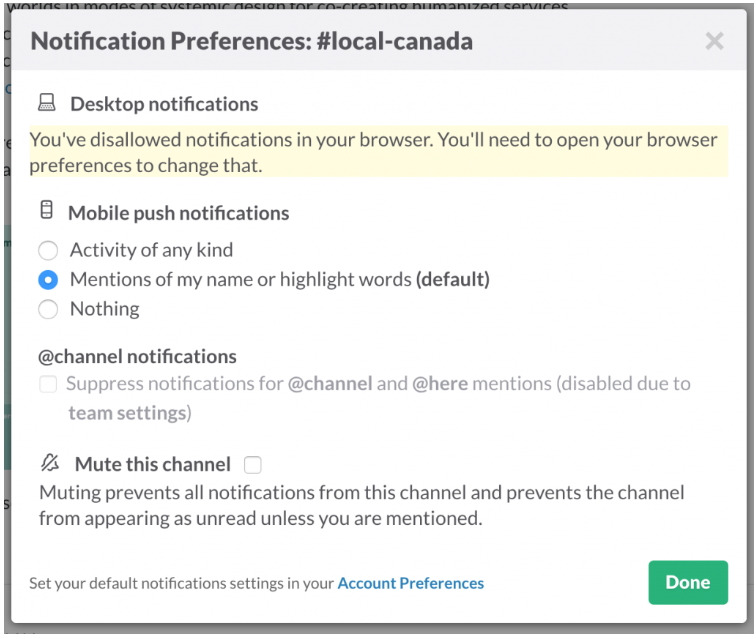
Task: Select the 'Activity of any kind' radio button
Action: (48, 250)
